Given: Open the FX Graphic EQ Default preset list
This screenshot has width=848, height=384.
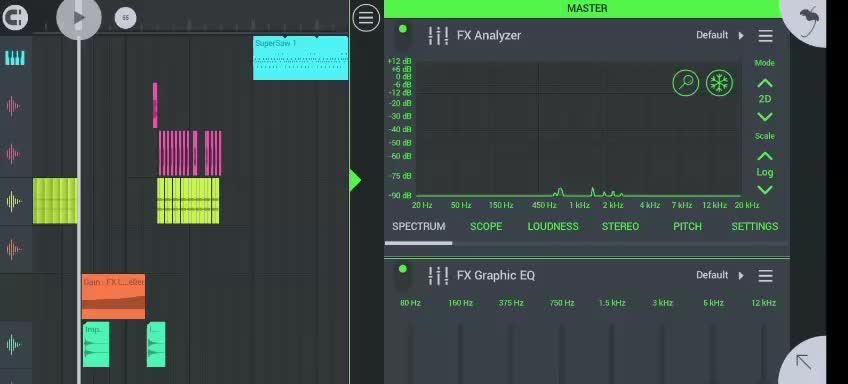Looking at the screenshot, I should click(x=720, y=275).
